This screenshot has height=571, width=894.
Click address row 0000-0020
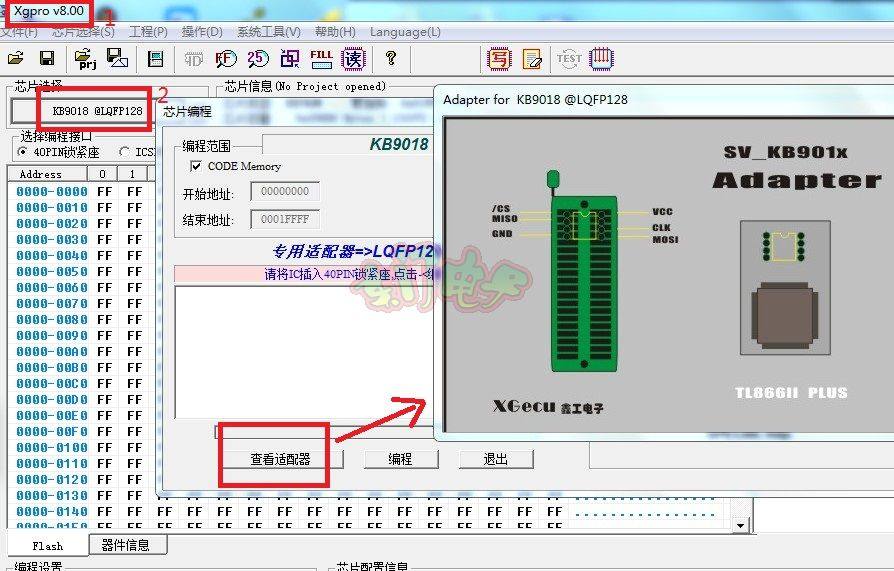coord(52,224)
